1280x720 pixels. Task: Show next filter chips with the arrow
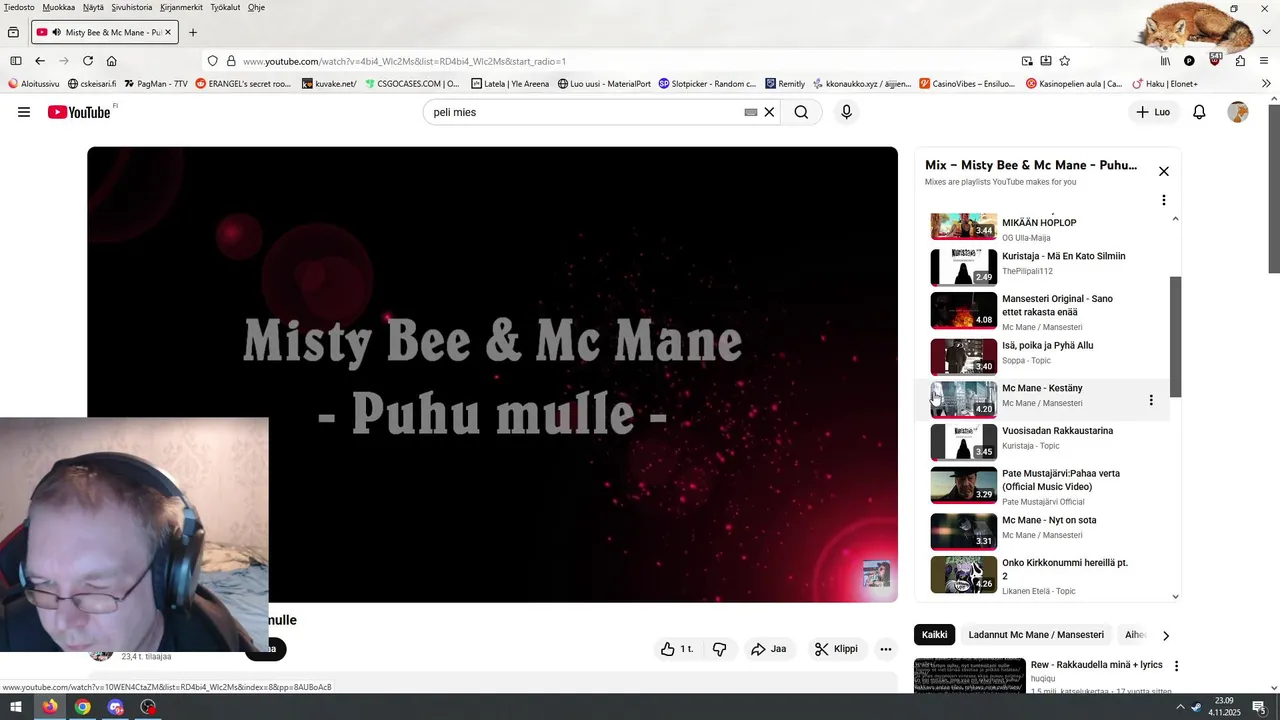[x=1165, y=635]
